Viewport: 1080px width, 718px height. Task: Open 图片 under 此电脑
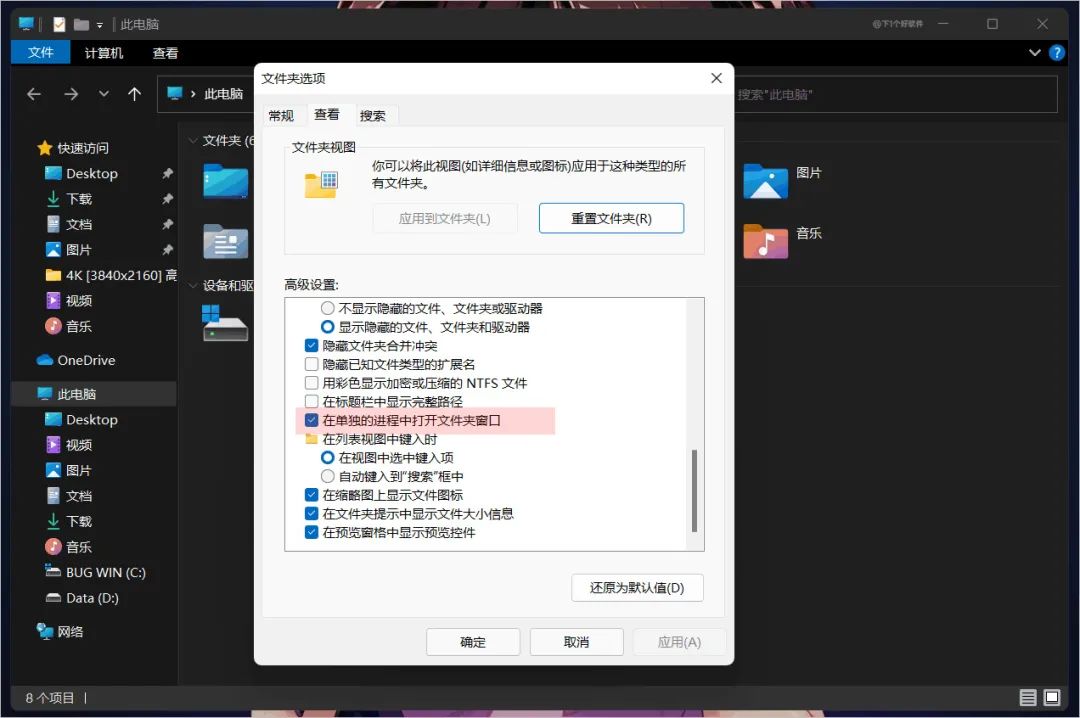tap(79, 471)
